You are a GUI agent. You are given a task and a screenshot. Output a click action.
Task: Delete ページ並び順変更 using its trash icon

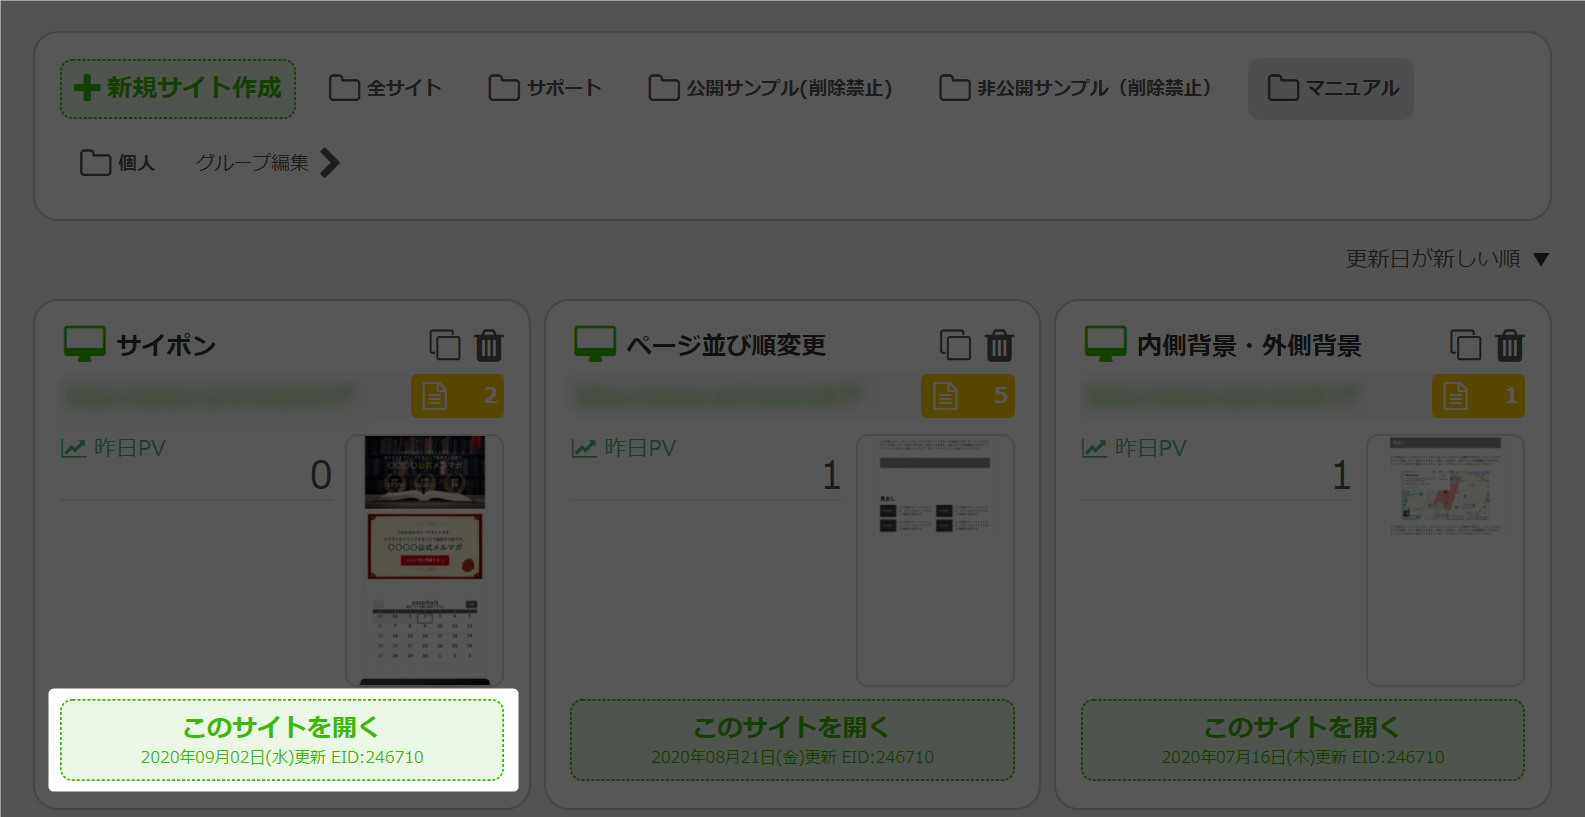(x=999, y=345)
